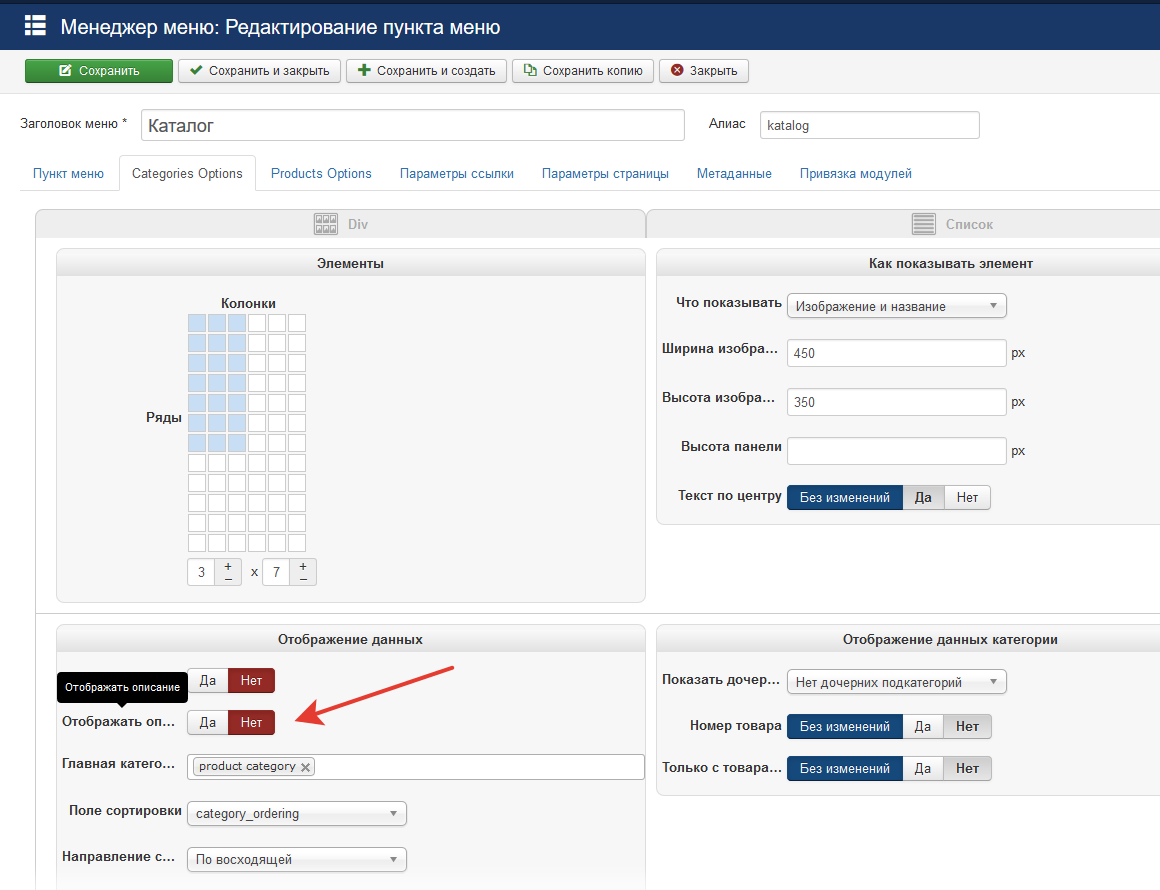This screenshot has width=1160, height=890.
Task: Set Номер товара to Нет
Action: (967, 727)
